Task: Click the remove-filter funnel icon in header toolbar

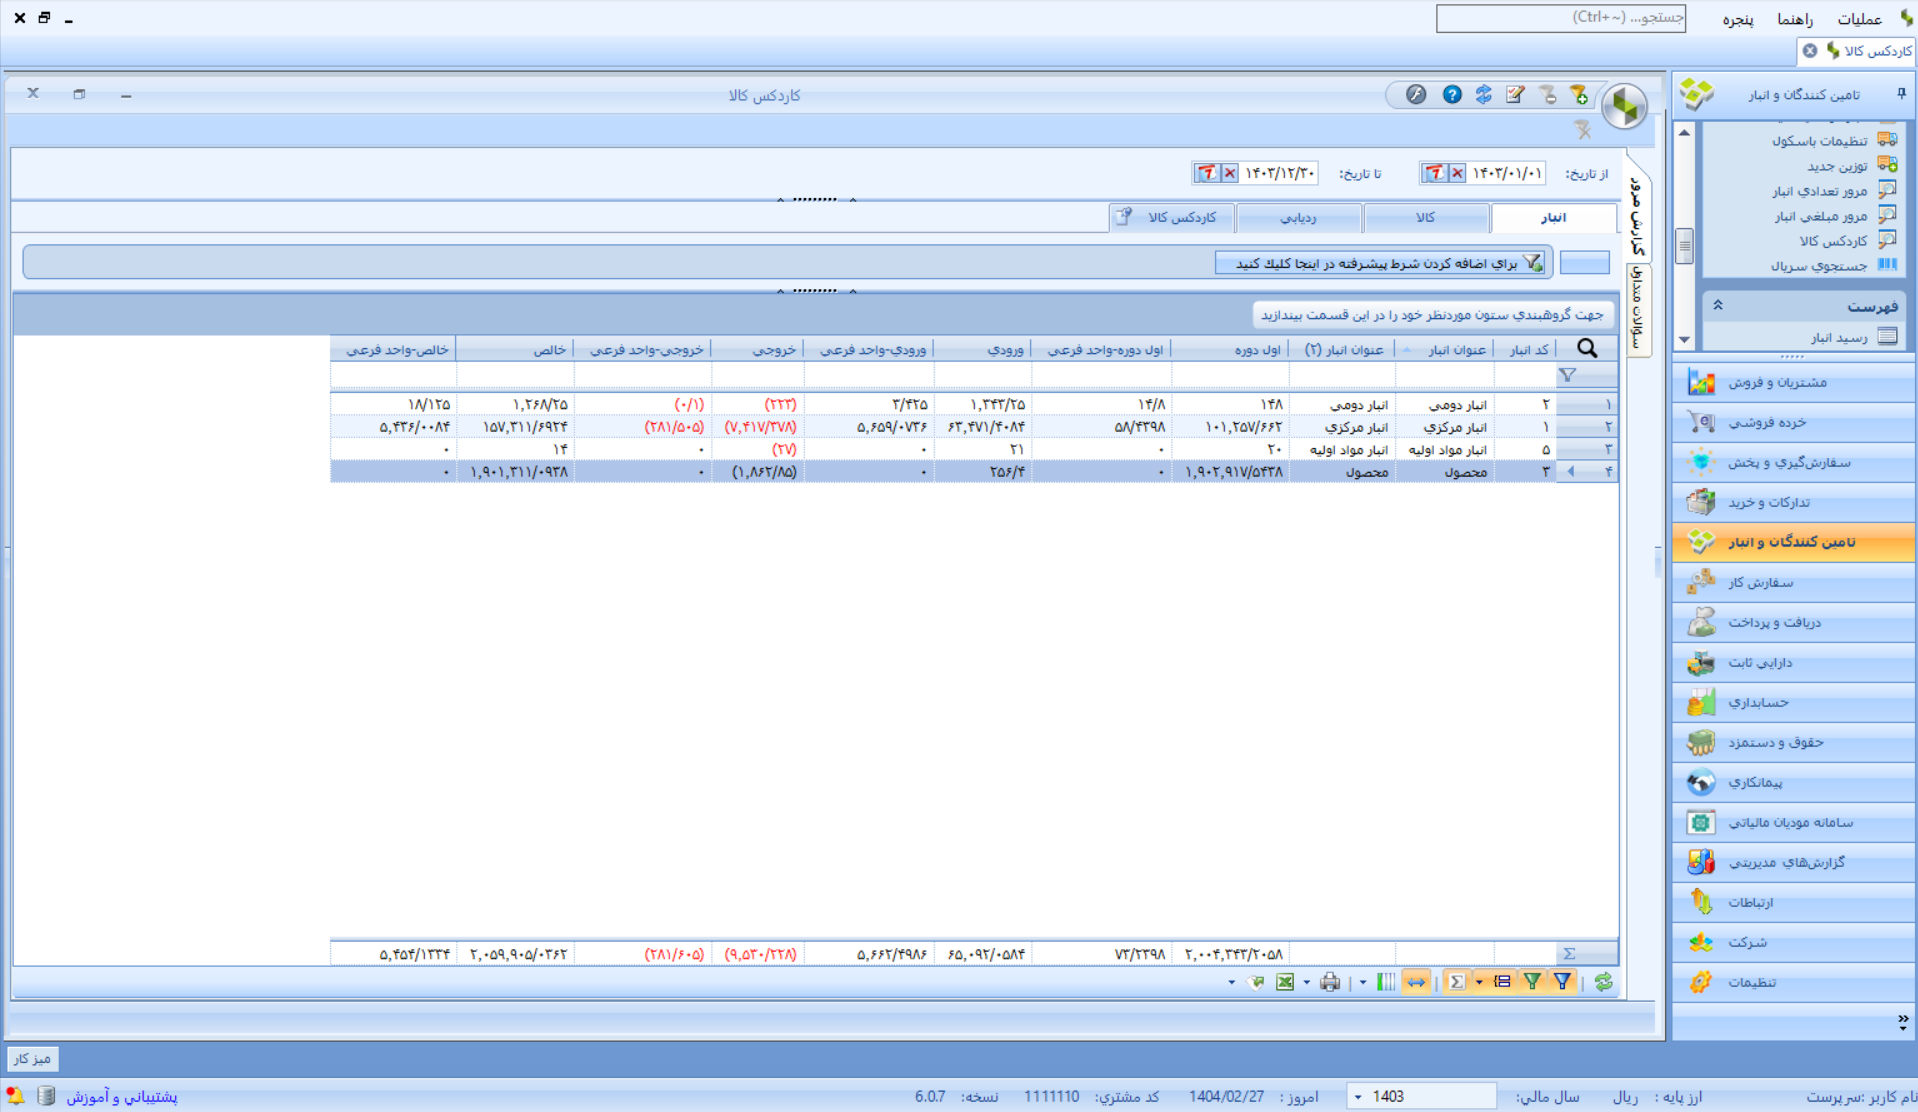Action: click(x=1548, y=95)
